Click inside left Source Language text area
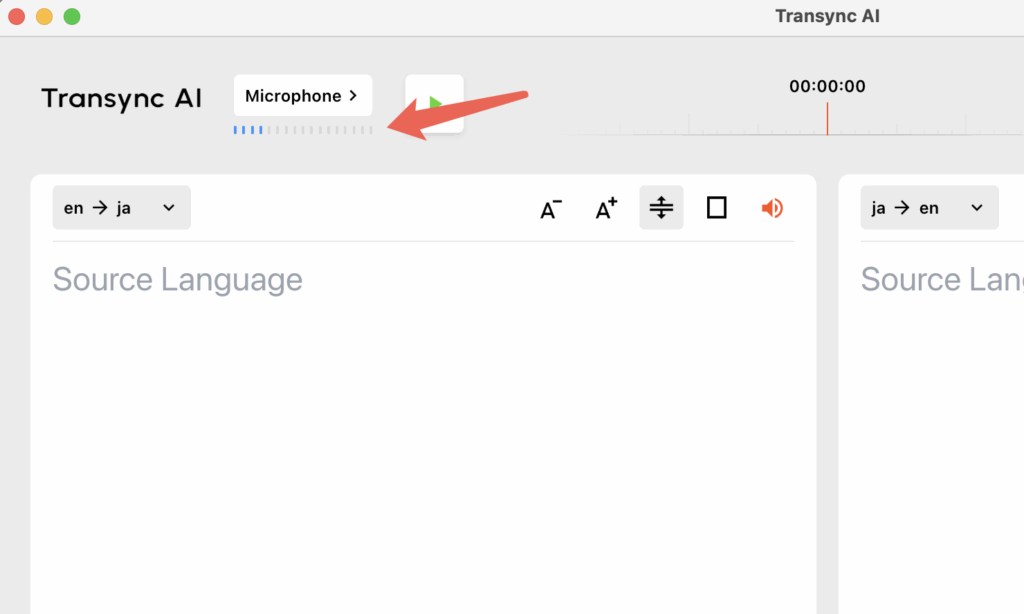The image size is (1024, 614). pos(422,420)
